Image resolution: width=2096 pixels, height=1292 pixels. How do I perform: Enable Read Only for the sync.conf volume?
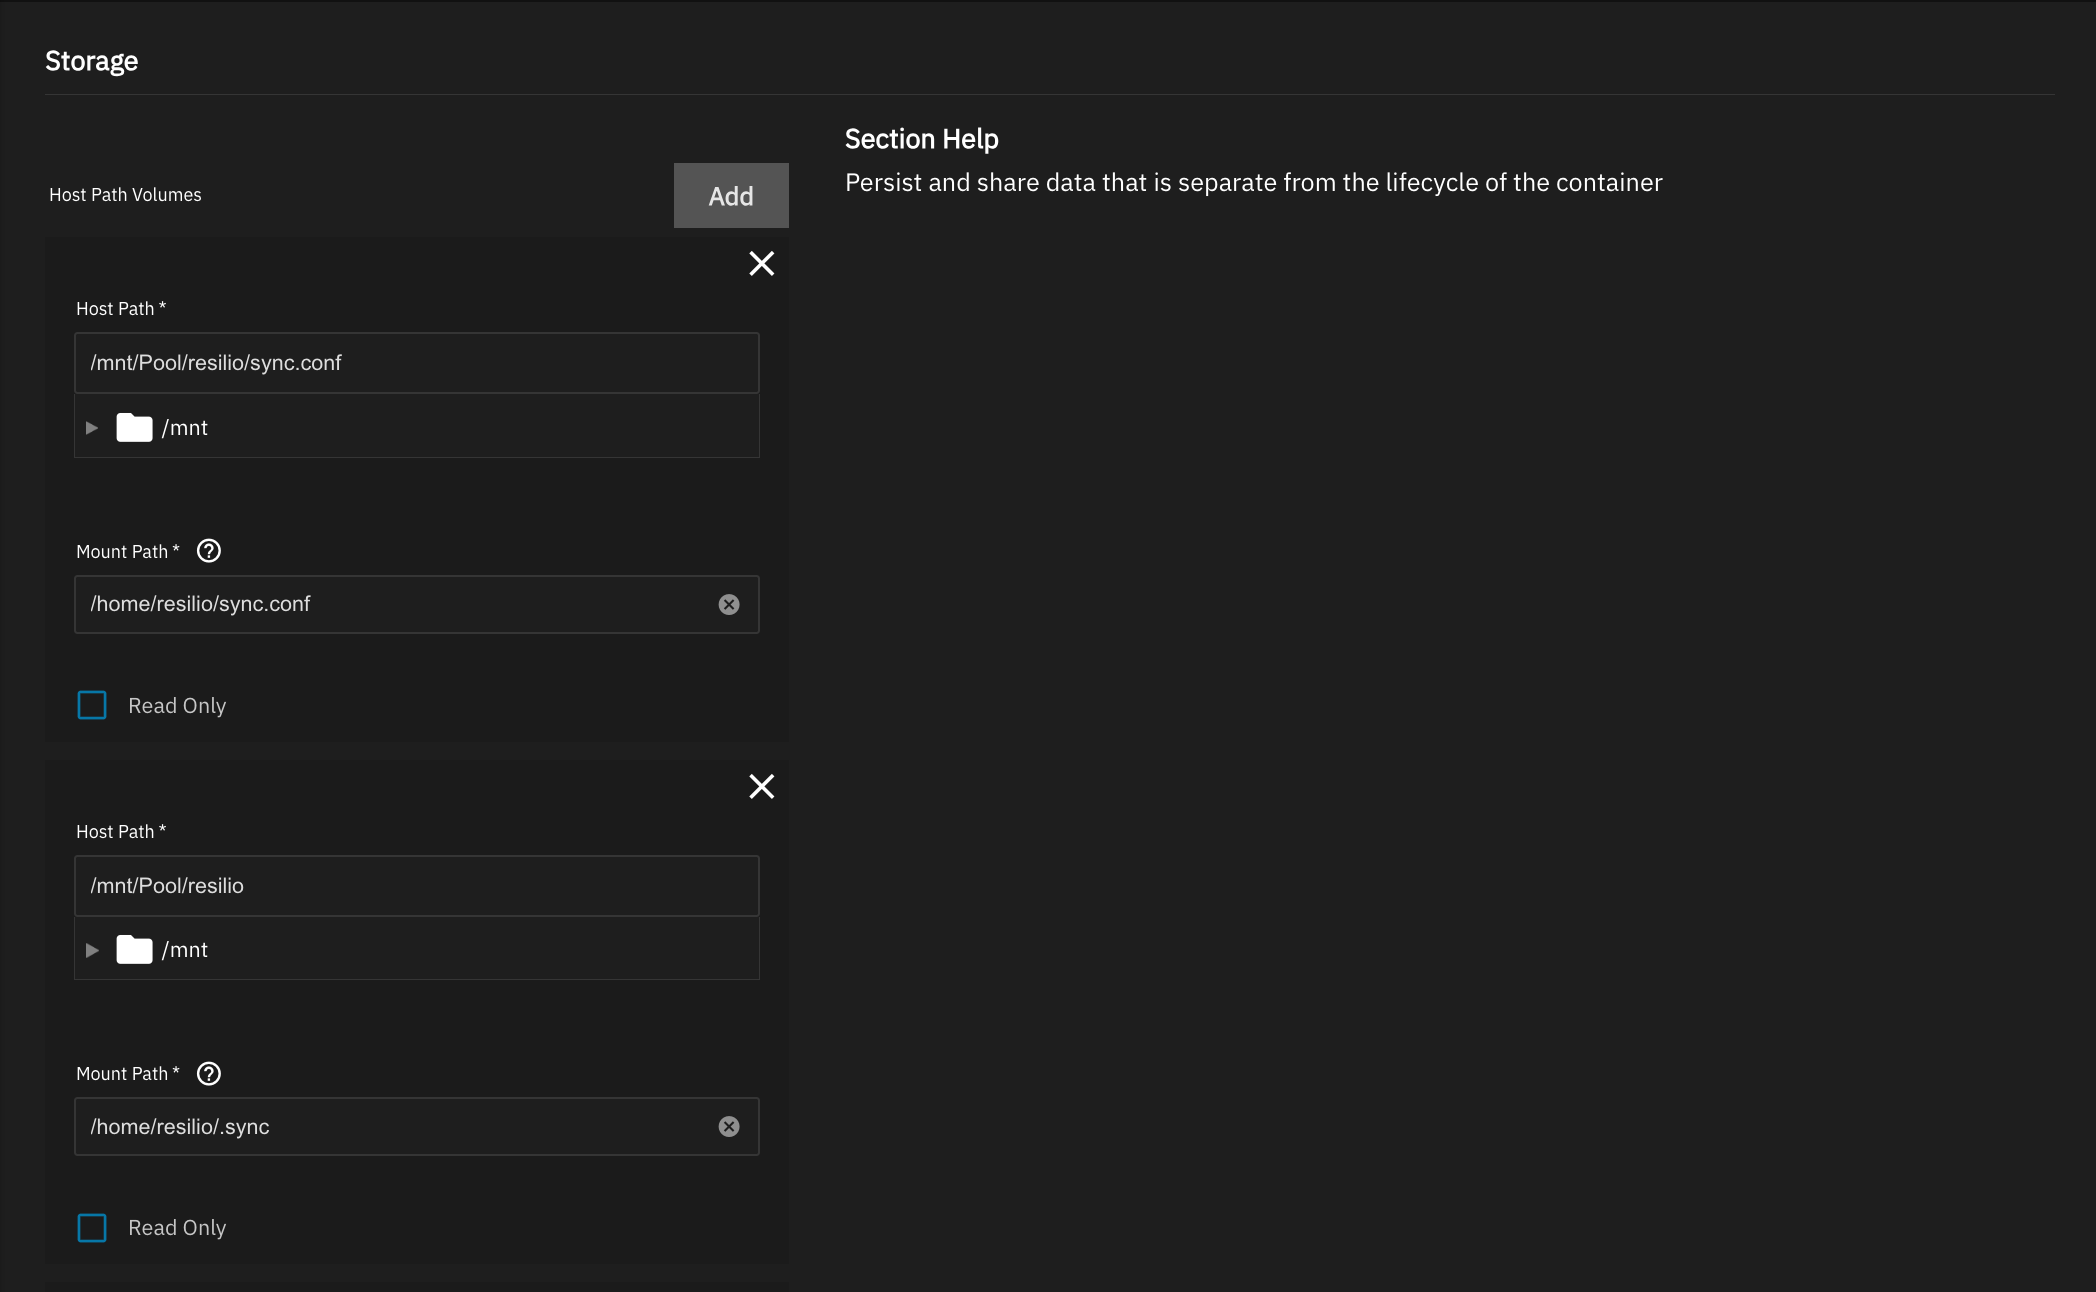(x=91, y=705)
